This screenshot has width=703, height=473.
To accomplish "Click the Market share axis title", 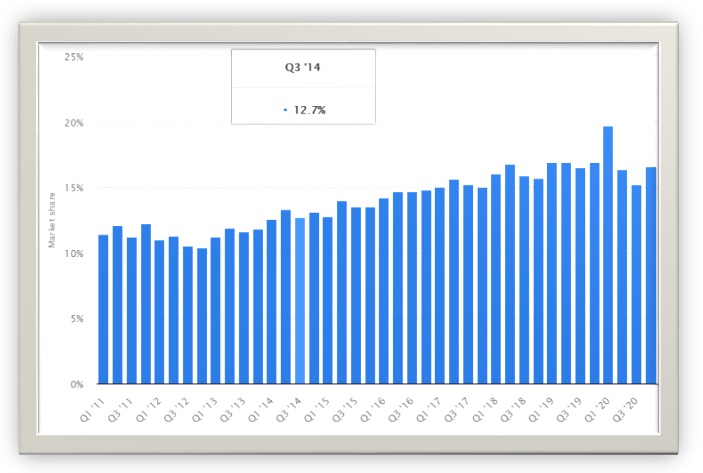I will (x=52, y=221).
